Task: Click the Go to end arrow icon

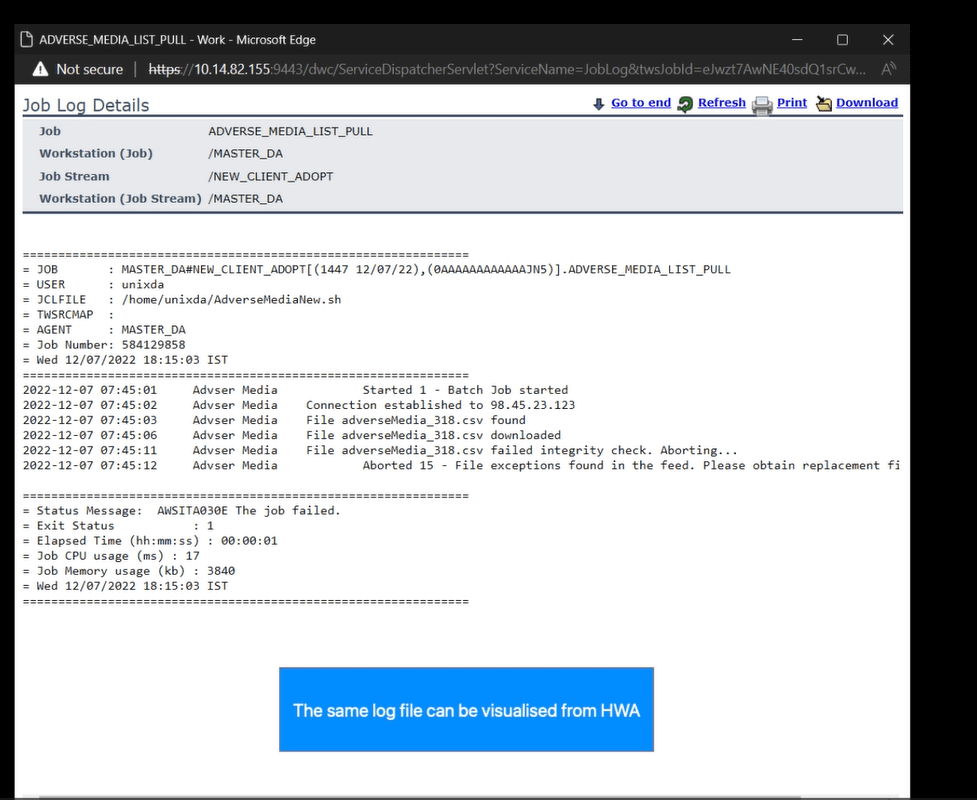Action: pos(598,104)
